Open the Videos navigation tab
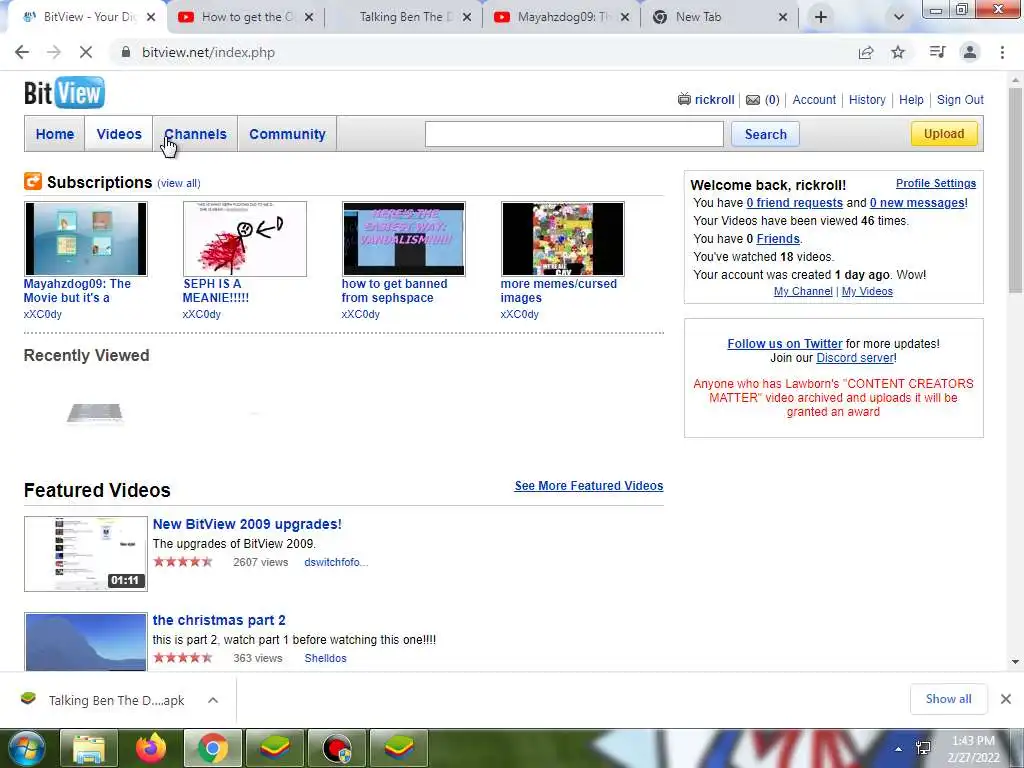This screenshot has width=1024, height=768. [119, 134]
